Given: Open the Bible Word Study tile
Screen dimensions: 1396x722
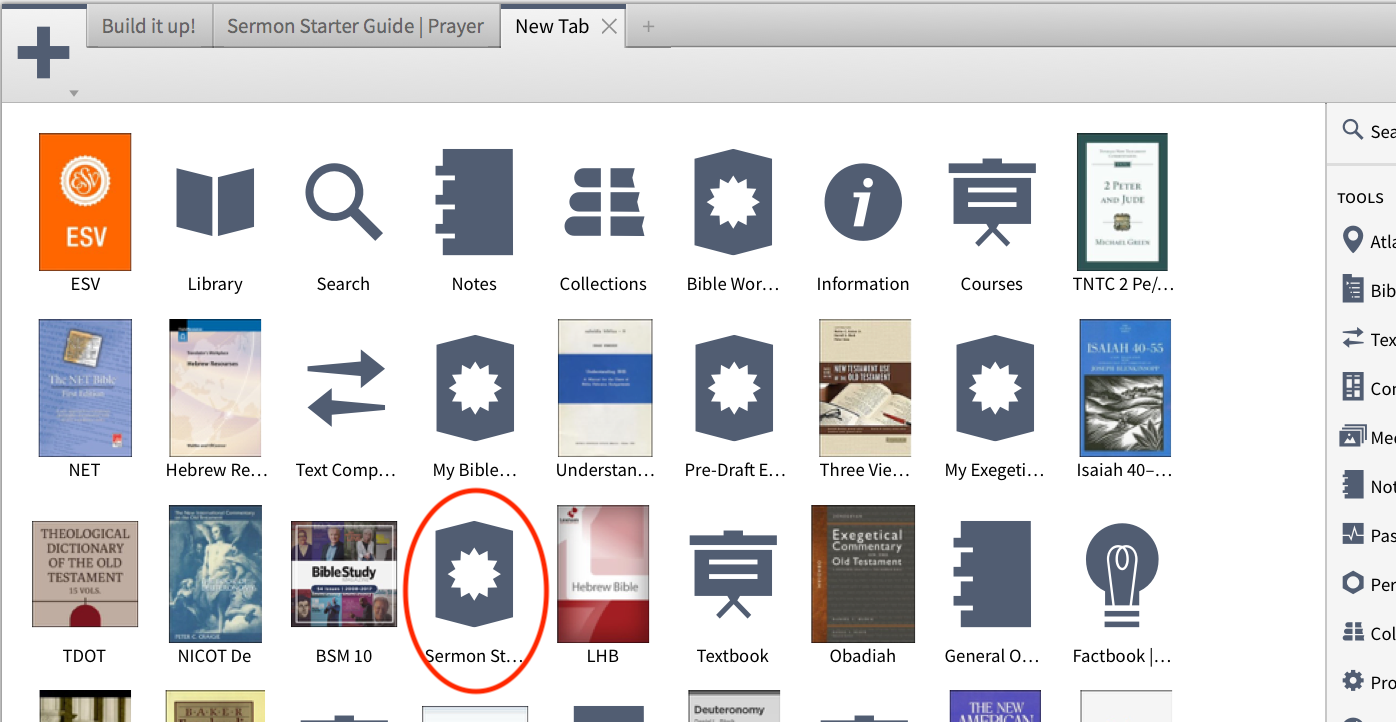Looking at the screenshot, I should [x=733, y=202].
